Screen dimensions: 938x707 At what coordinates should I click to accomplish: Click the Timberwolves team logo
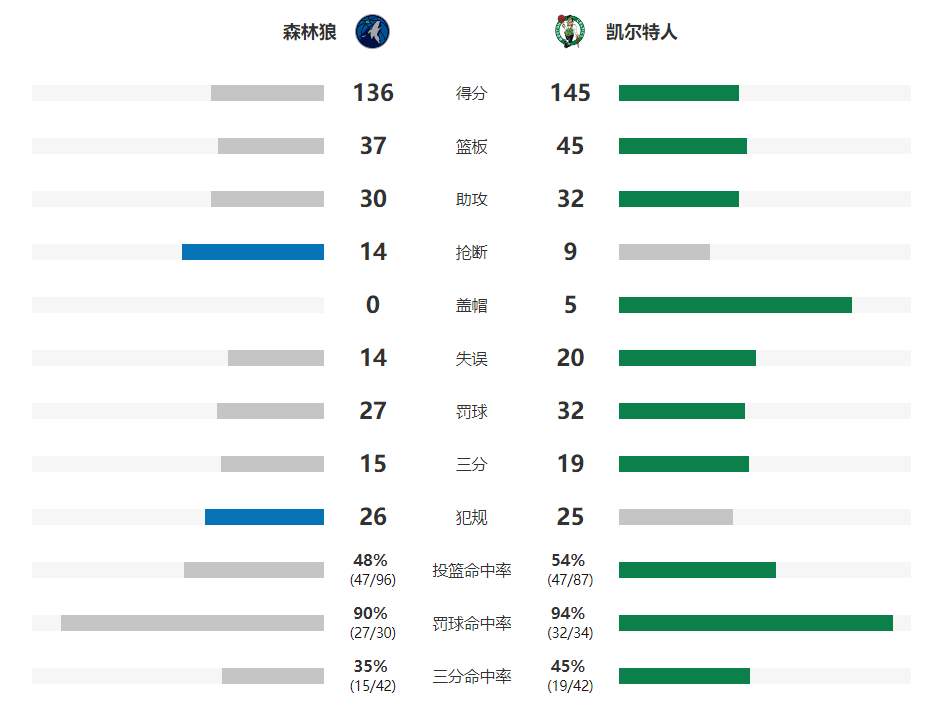(372, 32)
